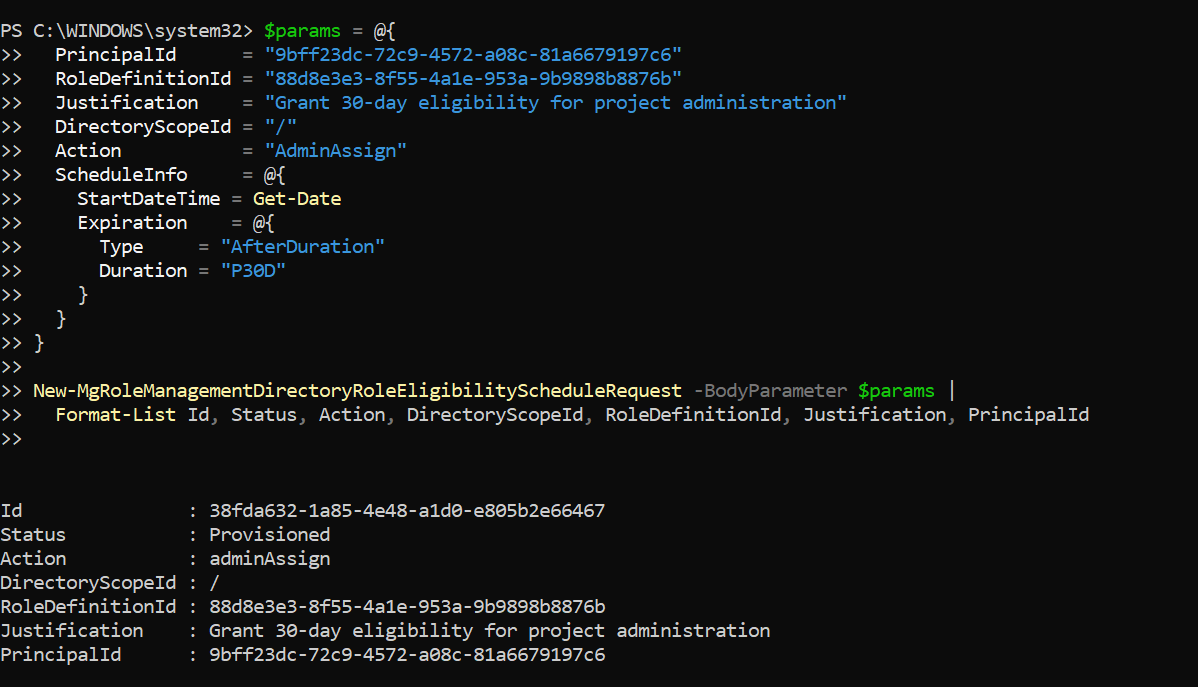Click the Get-Date command text
Screen dimensions: 1198x687
coord(297,198)
